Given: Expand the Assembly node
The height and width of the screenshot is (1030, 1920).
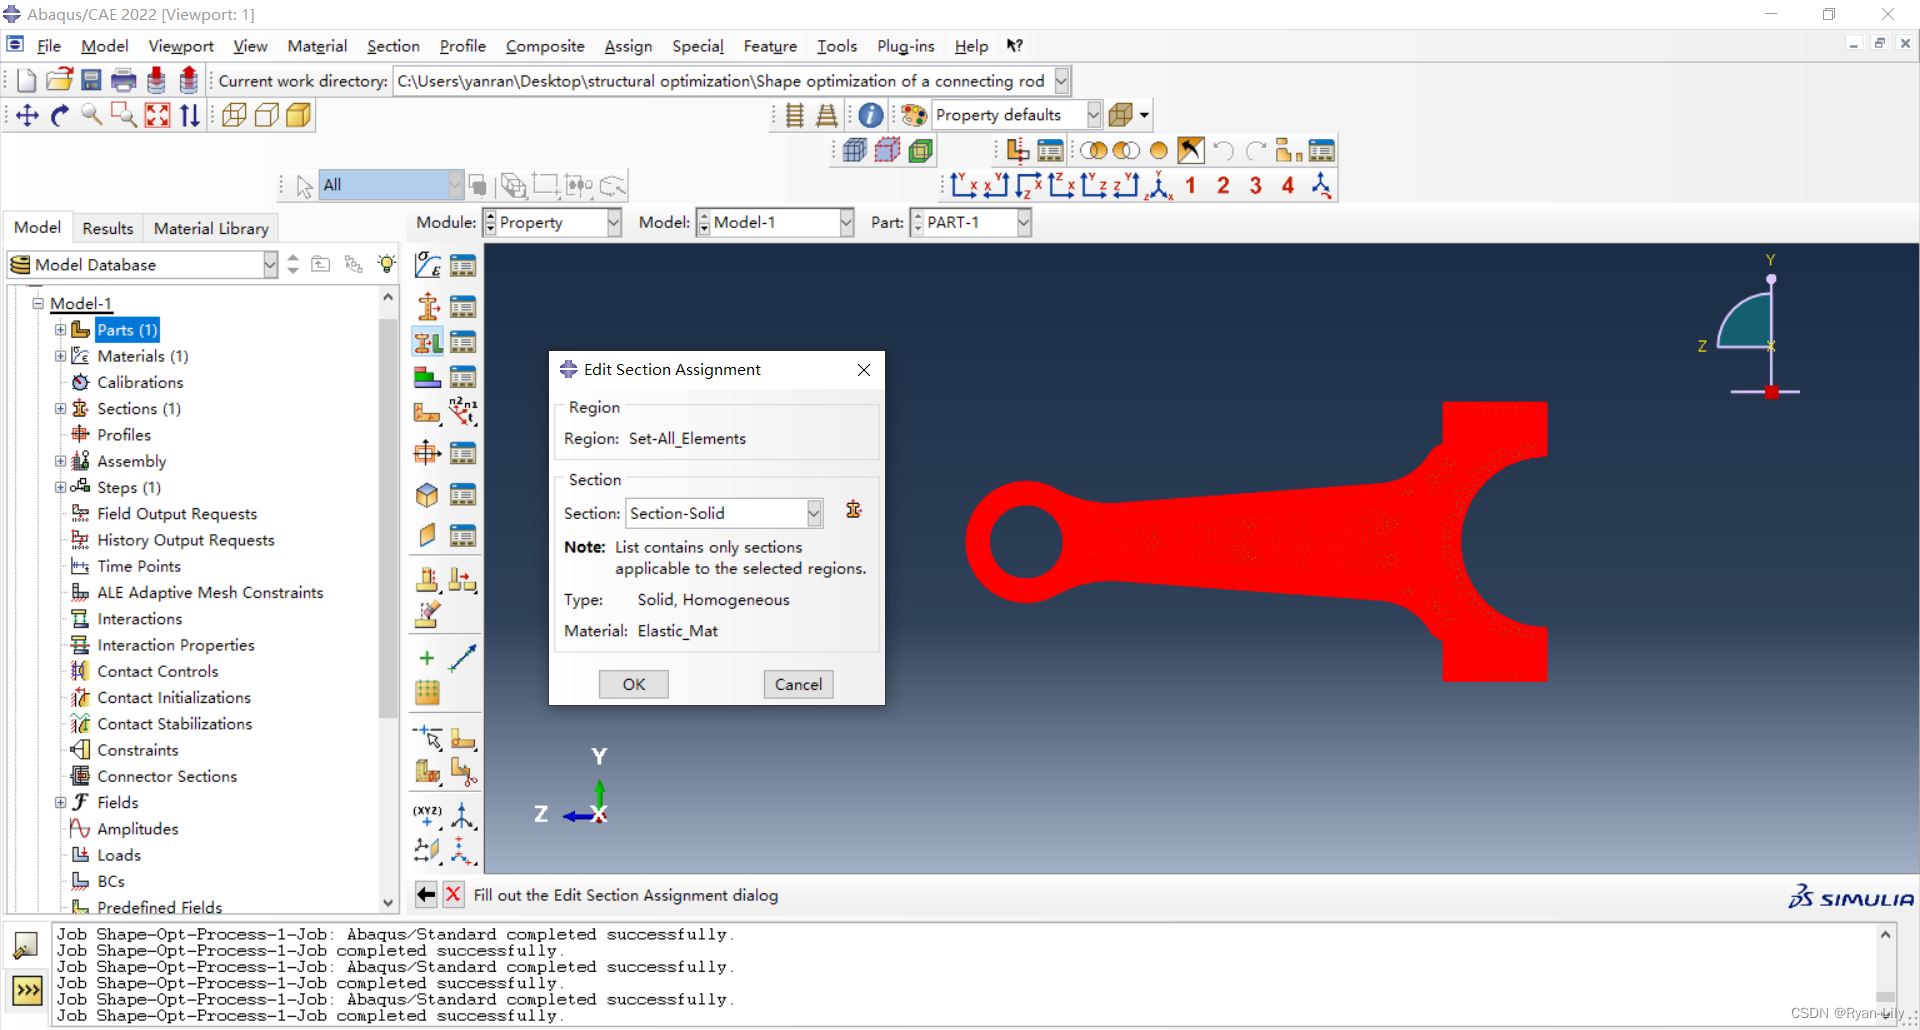Looking at the screenshot, I should pos(60,461).
